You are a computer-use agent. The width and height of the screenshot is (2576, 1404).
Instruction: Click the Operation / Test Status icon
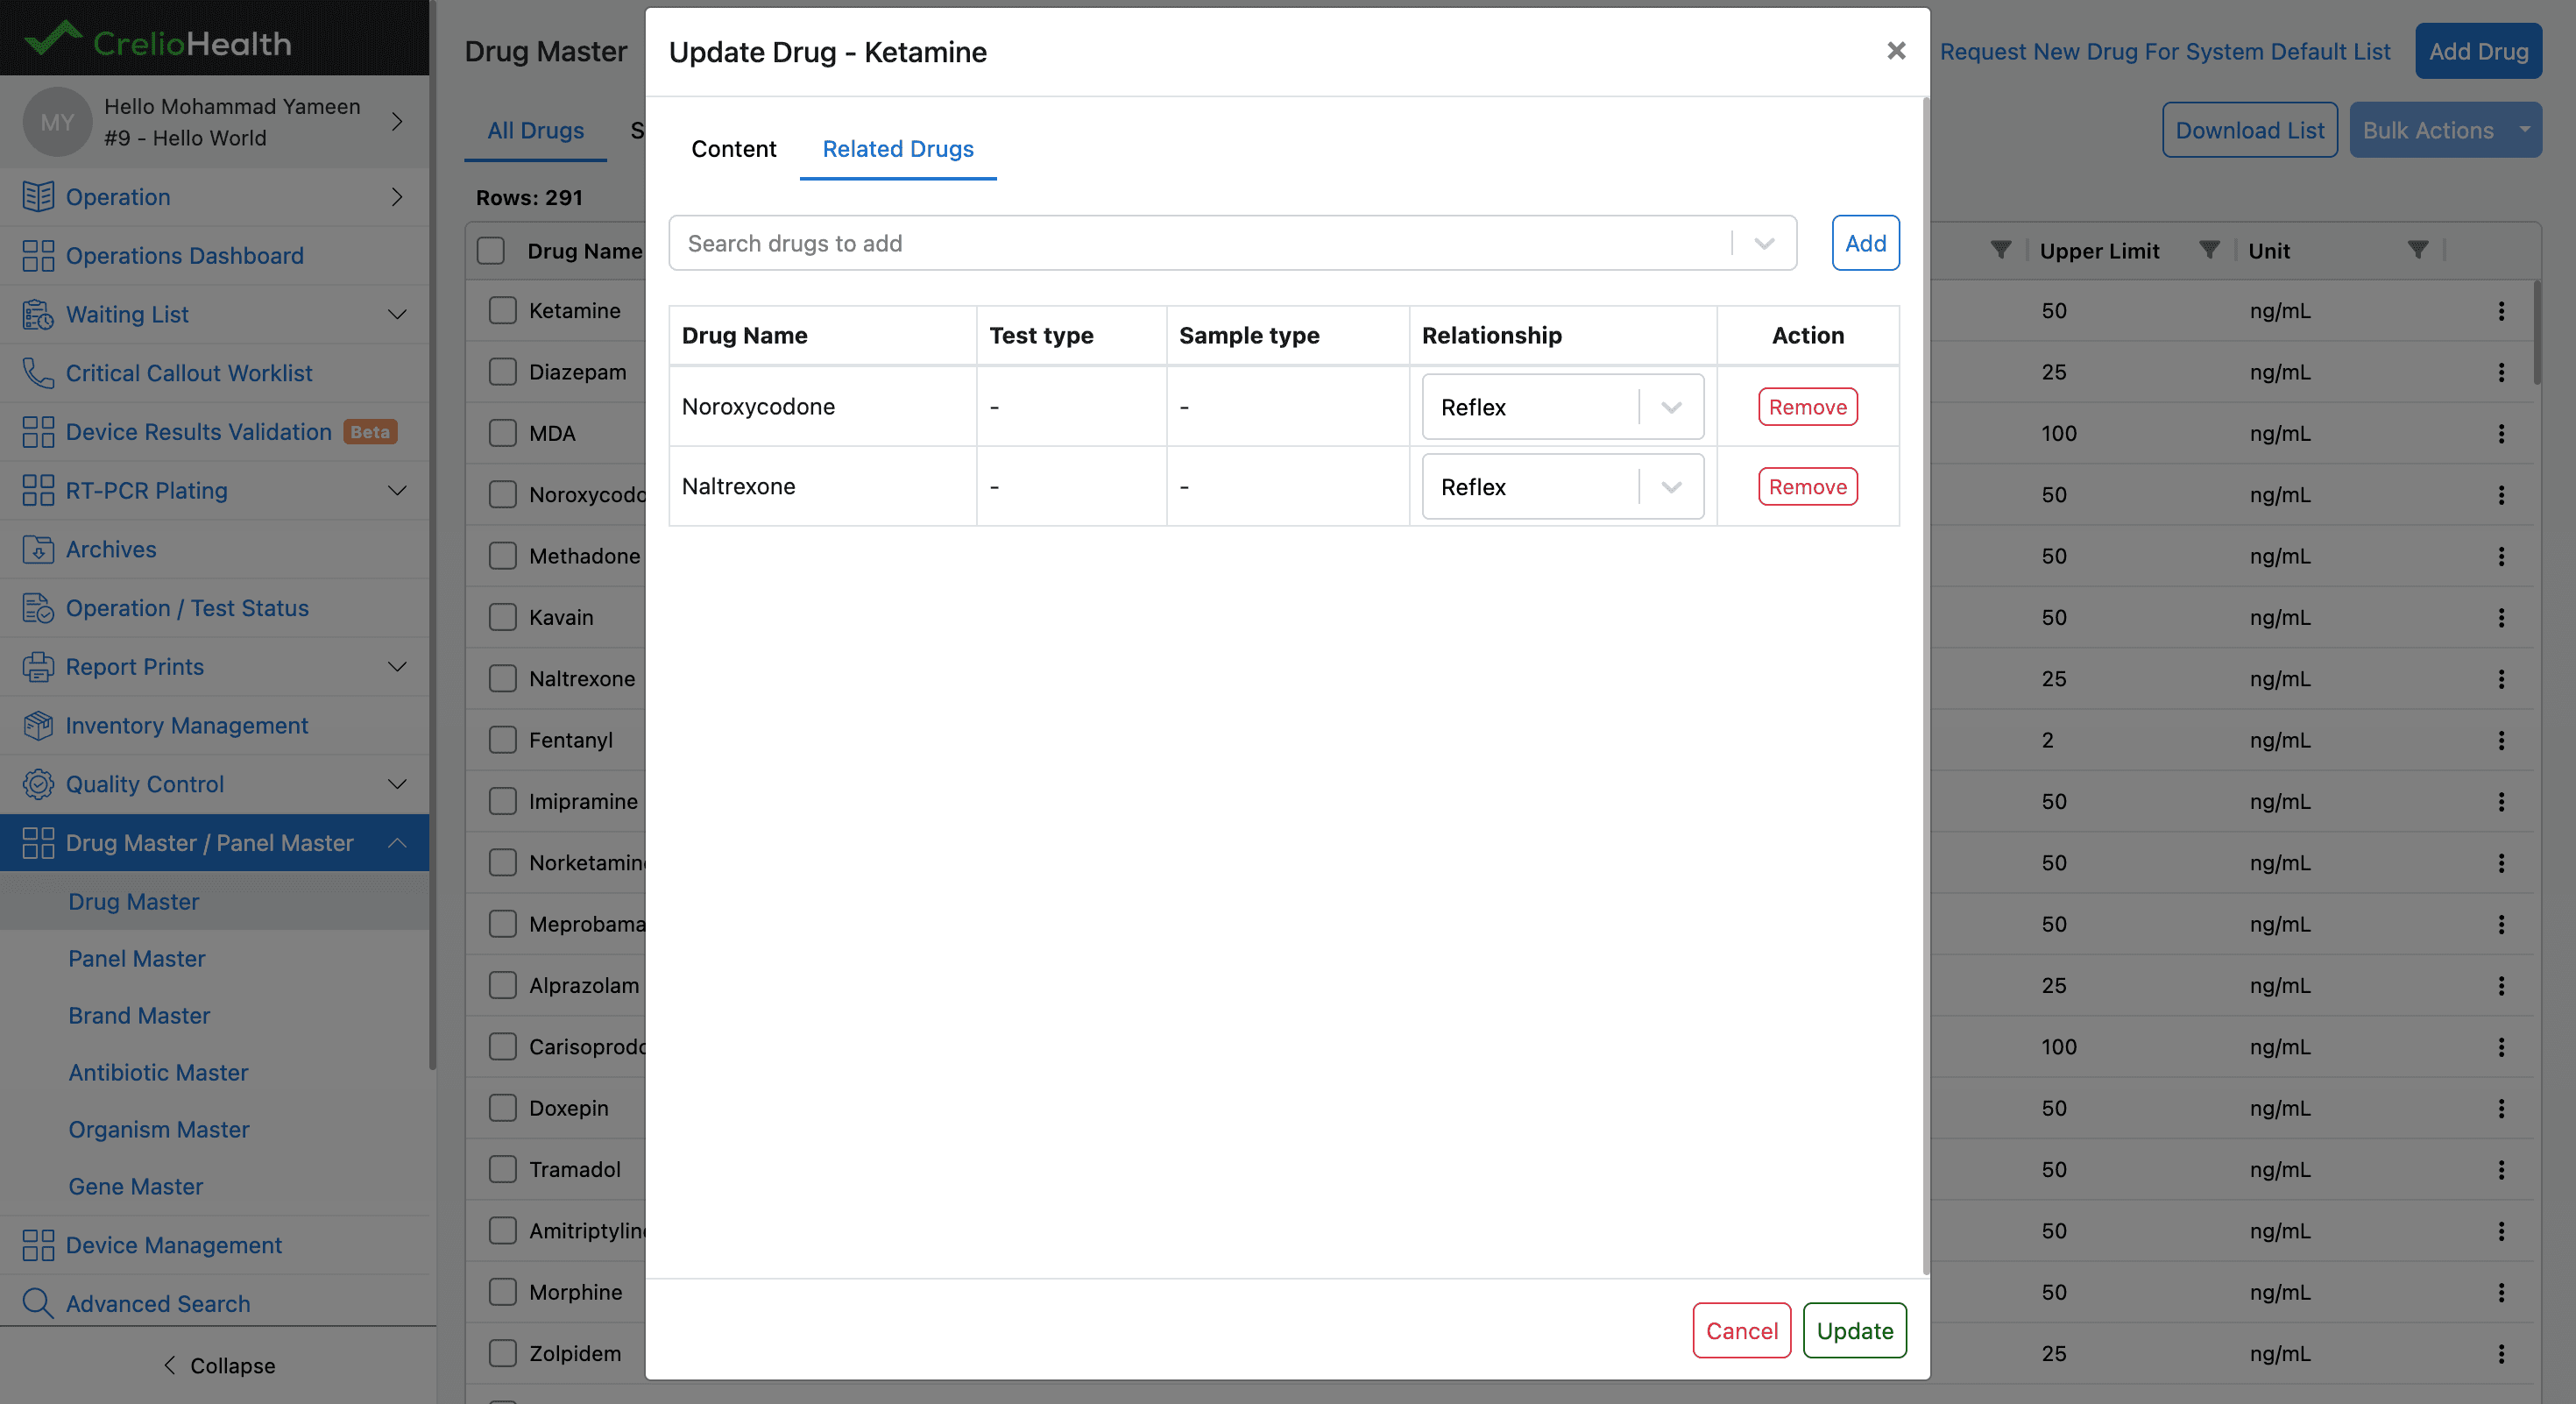pos(38,608)
